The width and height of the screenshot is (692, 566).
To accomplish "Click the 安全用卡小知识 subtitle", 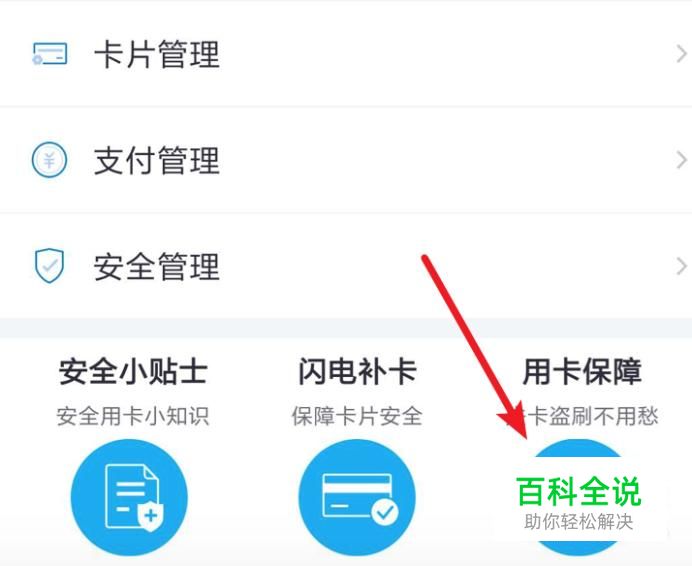I will coord(133,416).
